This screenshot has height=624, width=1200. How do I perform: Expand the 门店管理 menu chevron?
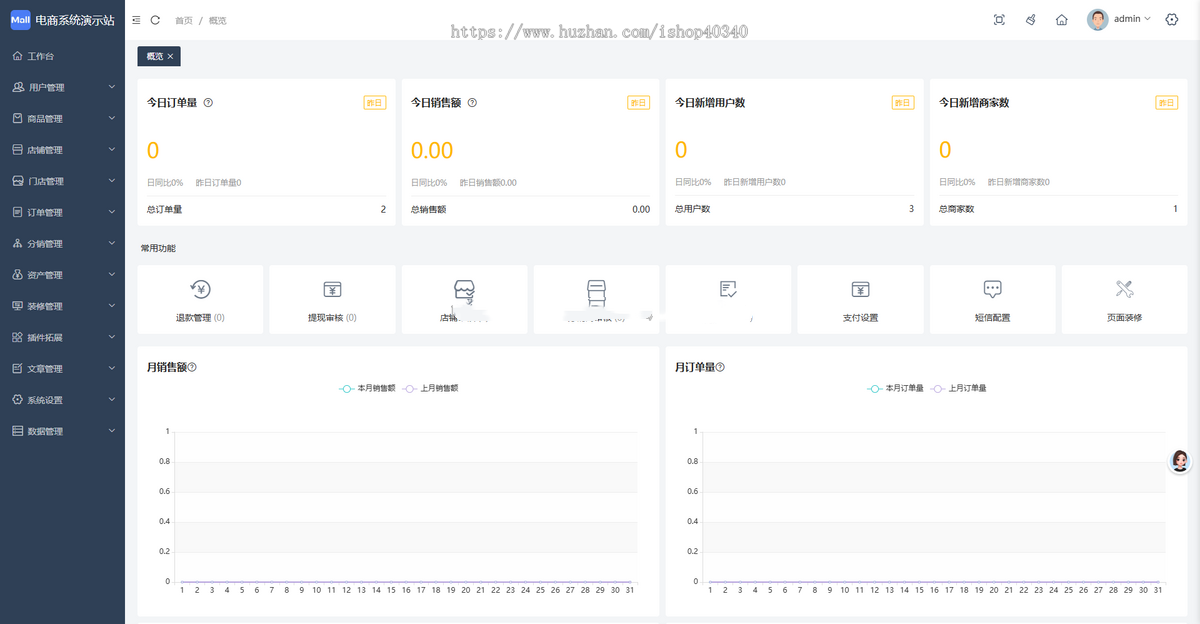[x=112, y=180]
